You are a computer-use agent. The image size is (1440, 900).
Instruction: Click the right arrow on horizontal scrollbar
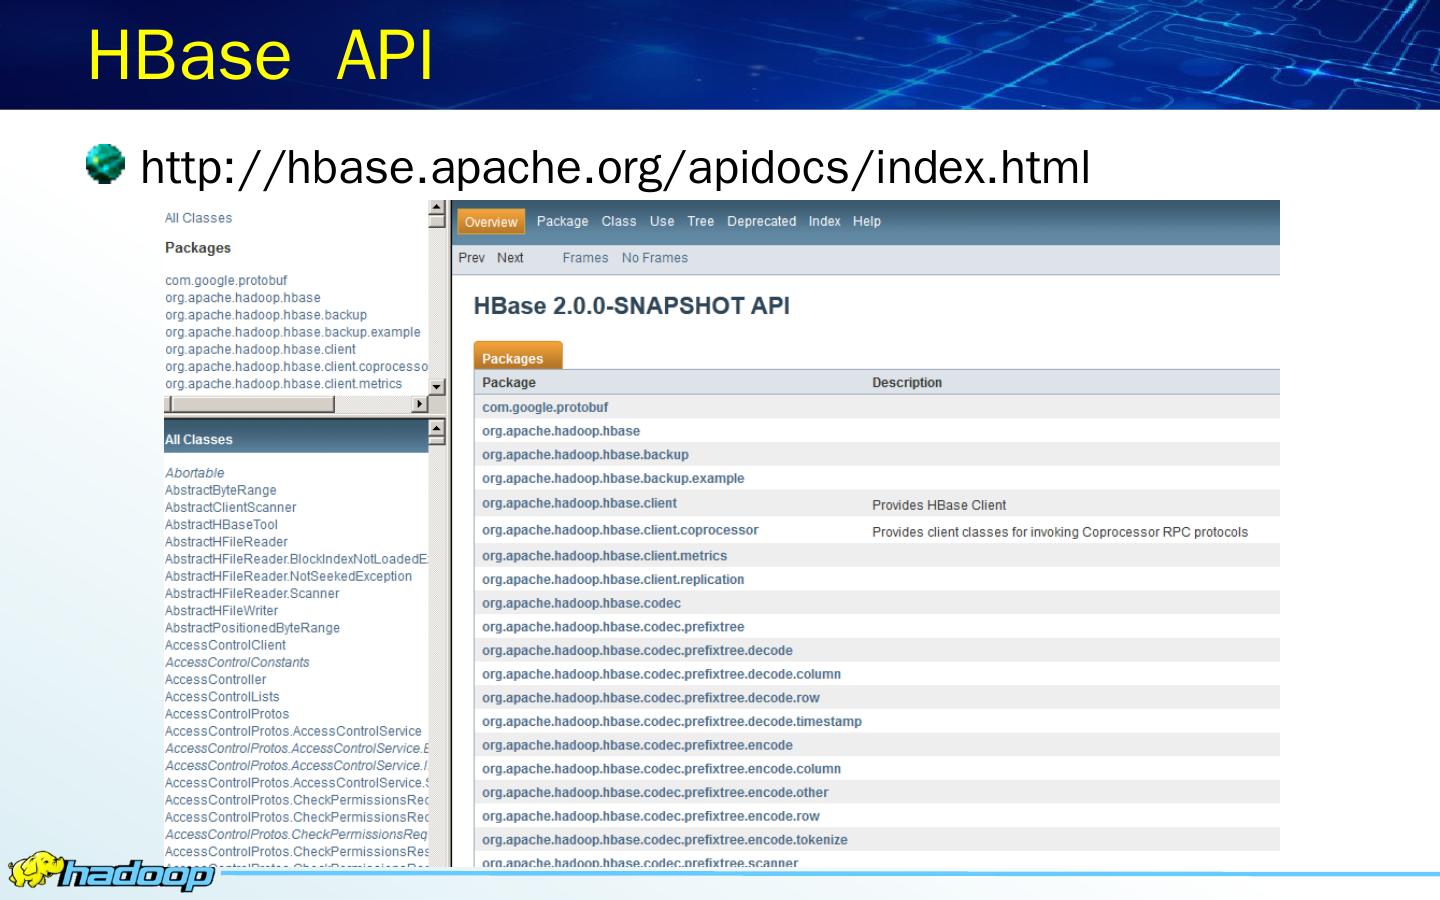click(420, 404)
